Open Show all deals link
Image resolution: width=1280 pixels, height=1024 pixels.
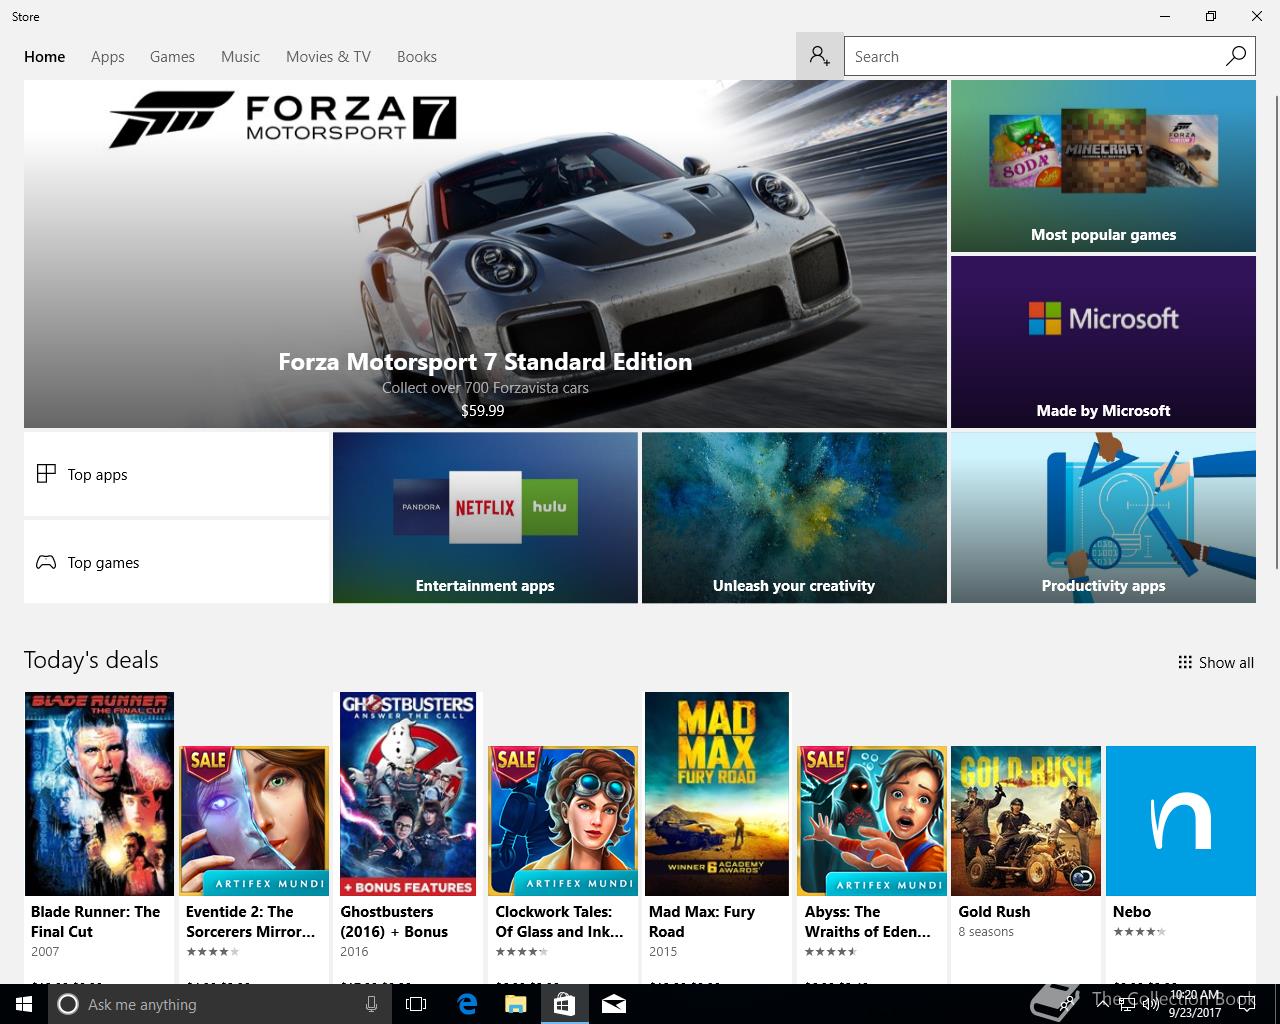(1216, 662)
